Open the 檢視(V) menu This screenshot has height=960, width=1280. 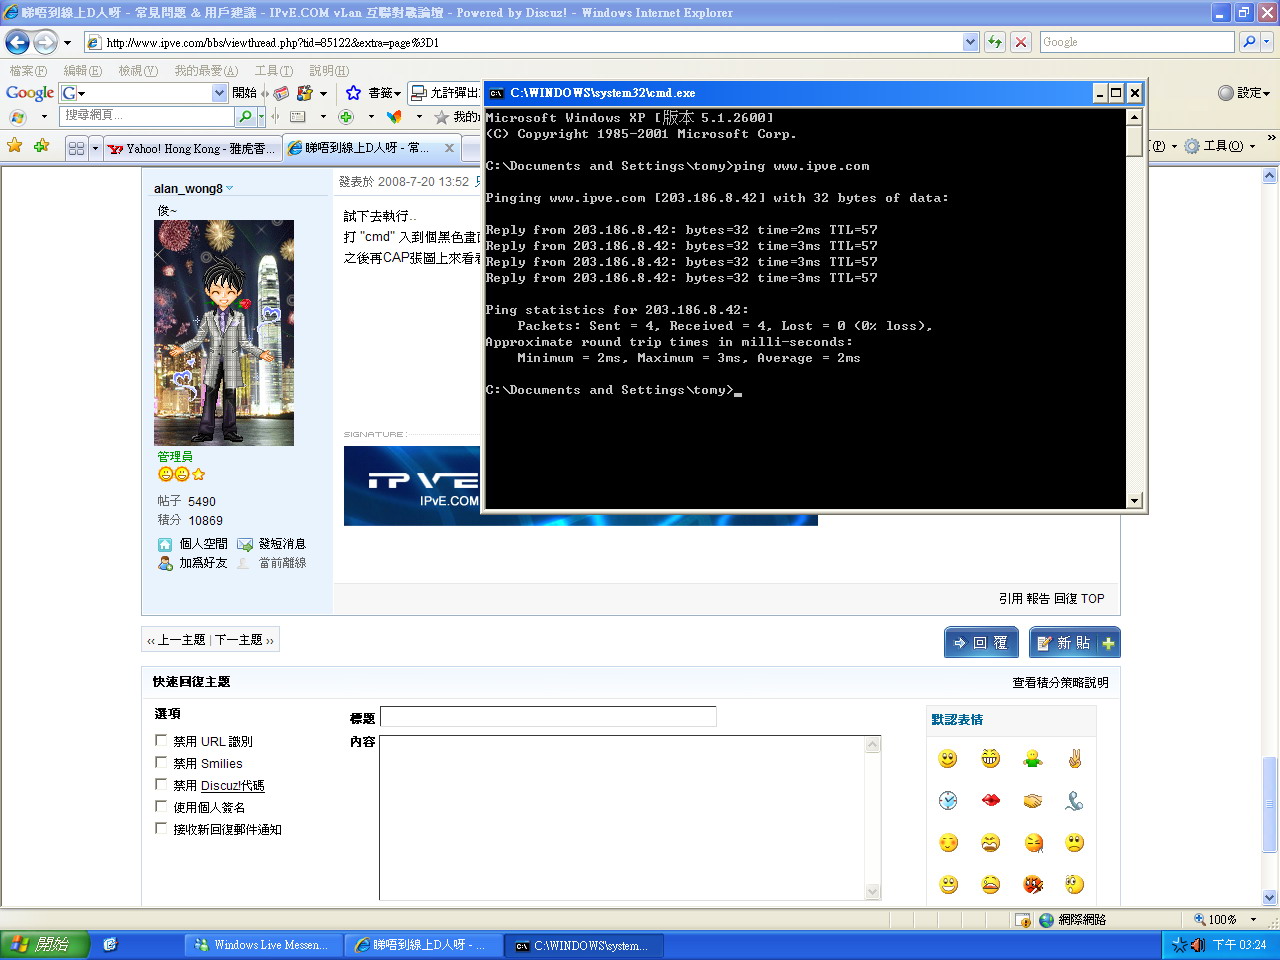point(138,71)
